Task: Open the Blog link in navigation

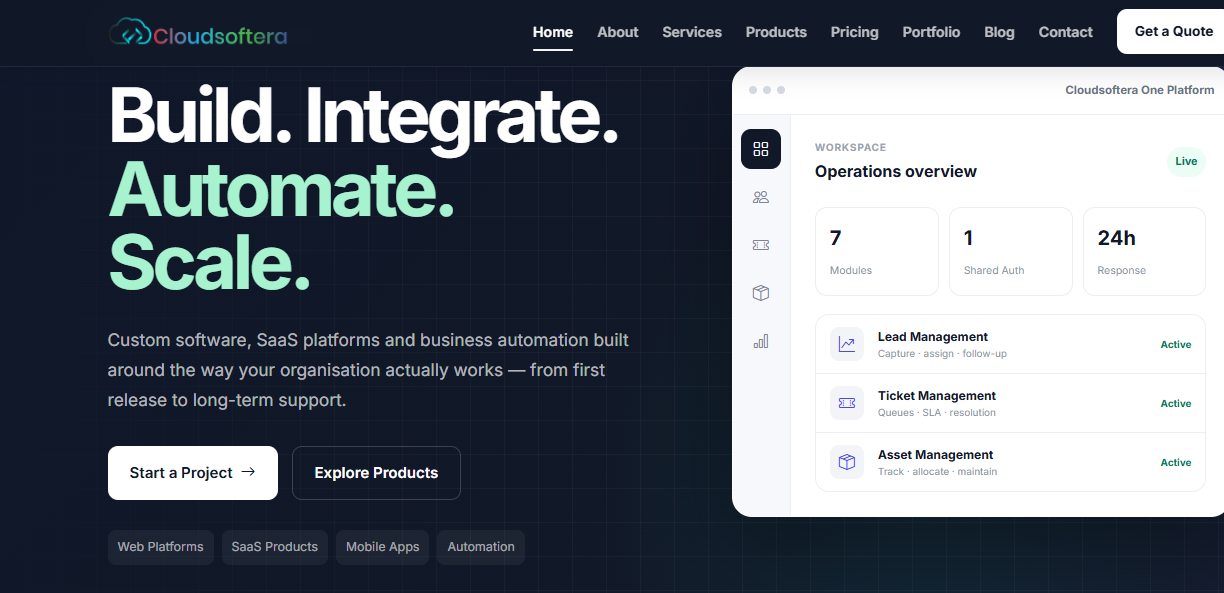Action: click(x=999, y=32)
